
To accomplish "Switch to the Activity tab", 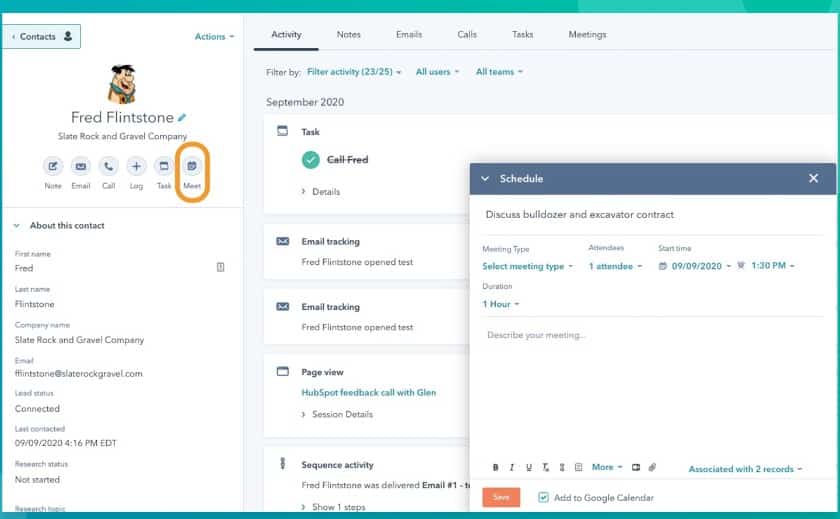I will tap(286, 34).
